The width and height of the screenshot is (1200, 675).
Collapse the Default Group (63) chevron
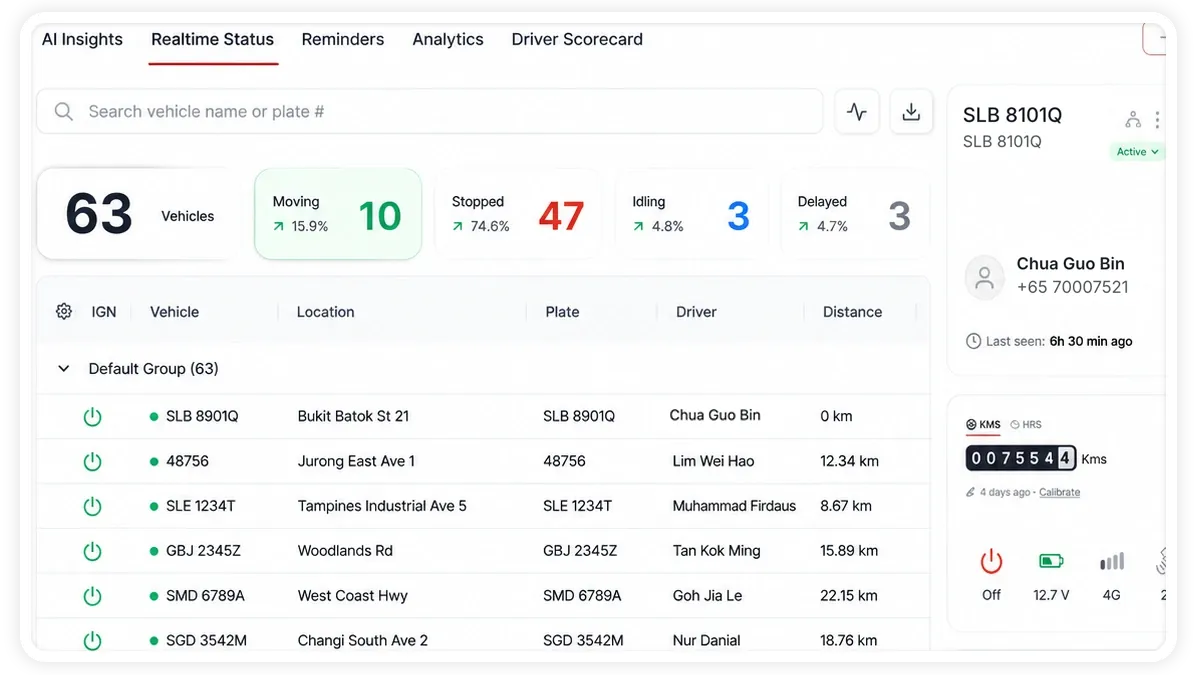(64, 369)
